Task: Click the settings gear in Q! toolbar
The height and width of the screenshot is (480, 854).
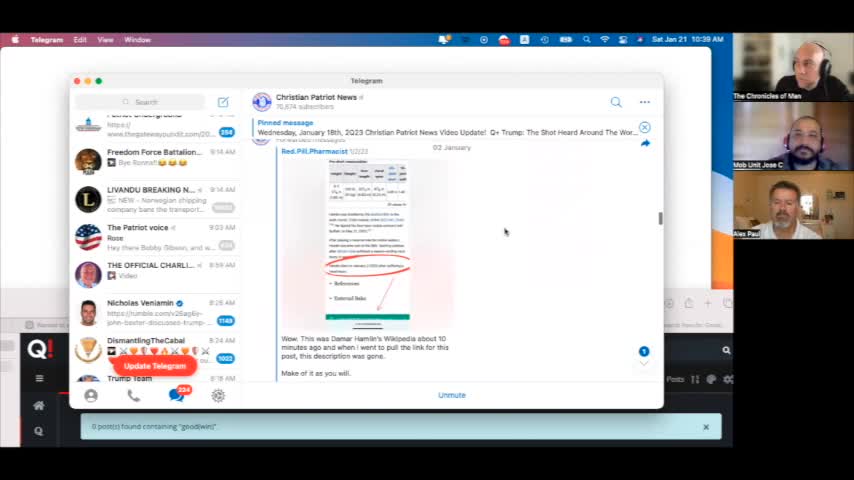Action: click(728, 379)
